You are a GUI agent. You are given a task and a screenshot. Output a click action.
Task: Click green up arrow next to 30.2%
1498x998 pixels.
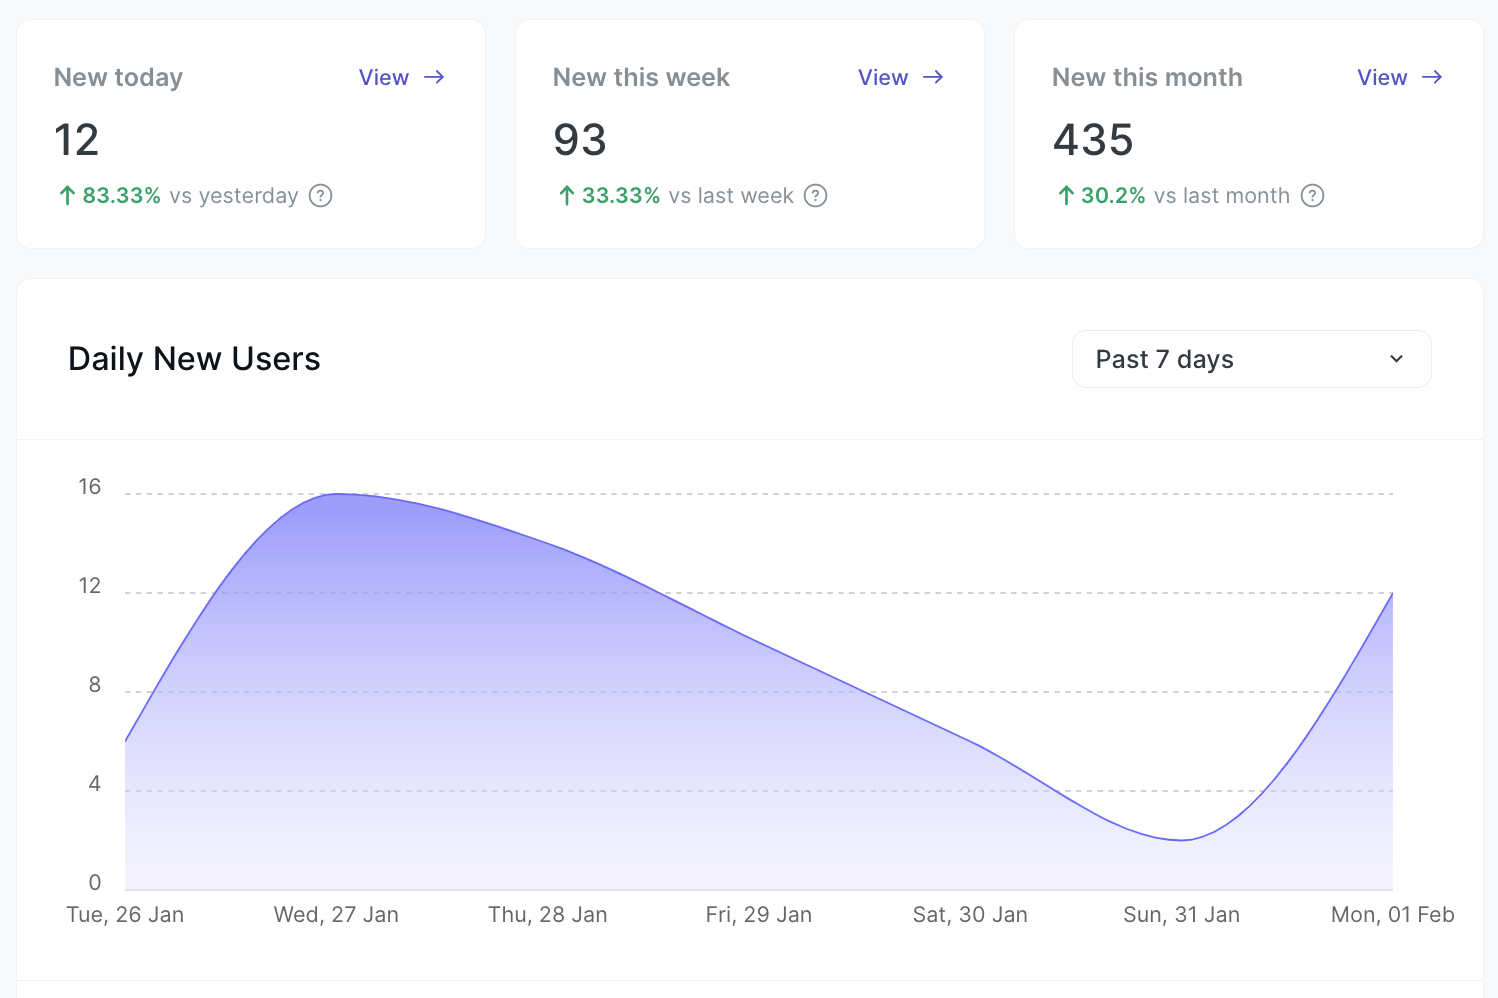(1066, 196)
